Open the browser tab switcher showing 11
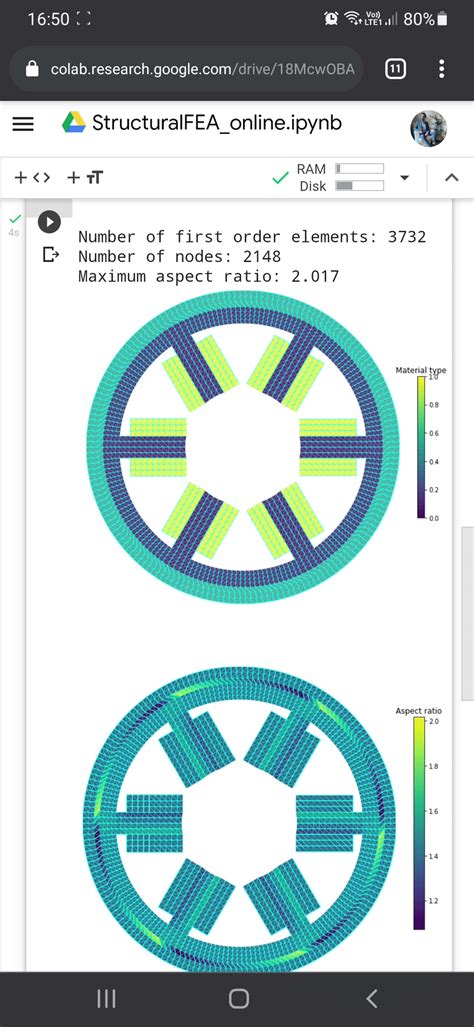The width and height of the screenshot is (474, 1027). pyautogui.click(x=395, y=68)
